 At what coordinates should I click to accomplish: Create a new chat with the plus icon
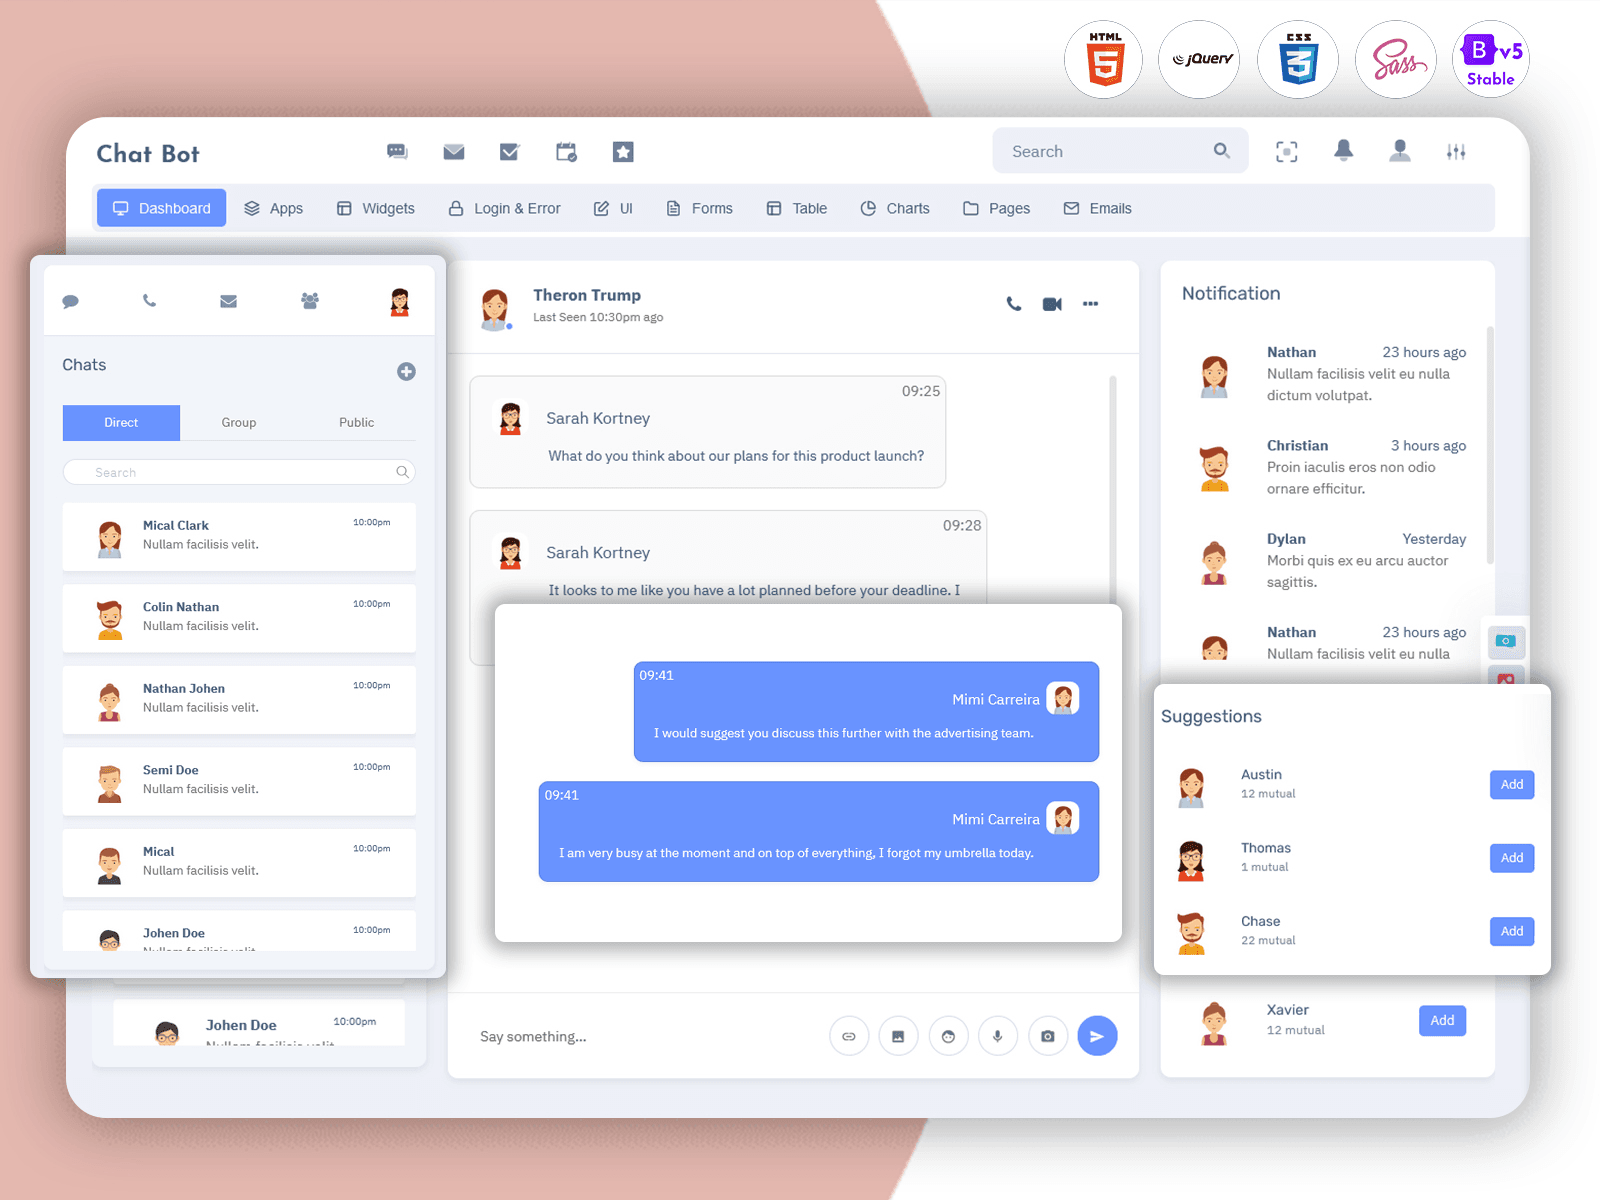point(406,371)
